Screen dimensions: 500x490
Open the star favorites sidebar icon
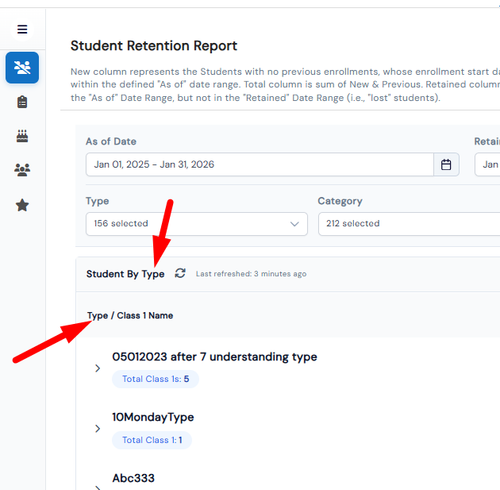[22, 205]
